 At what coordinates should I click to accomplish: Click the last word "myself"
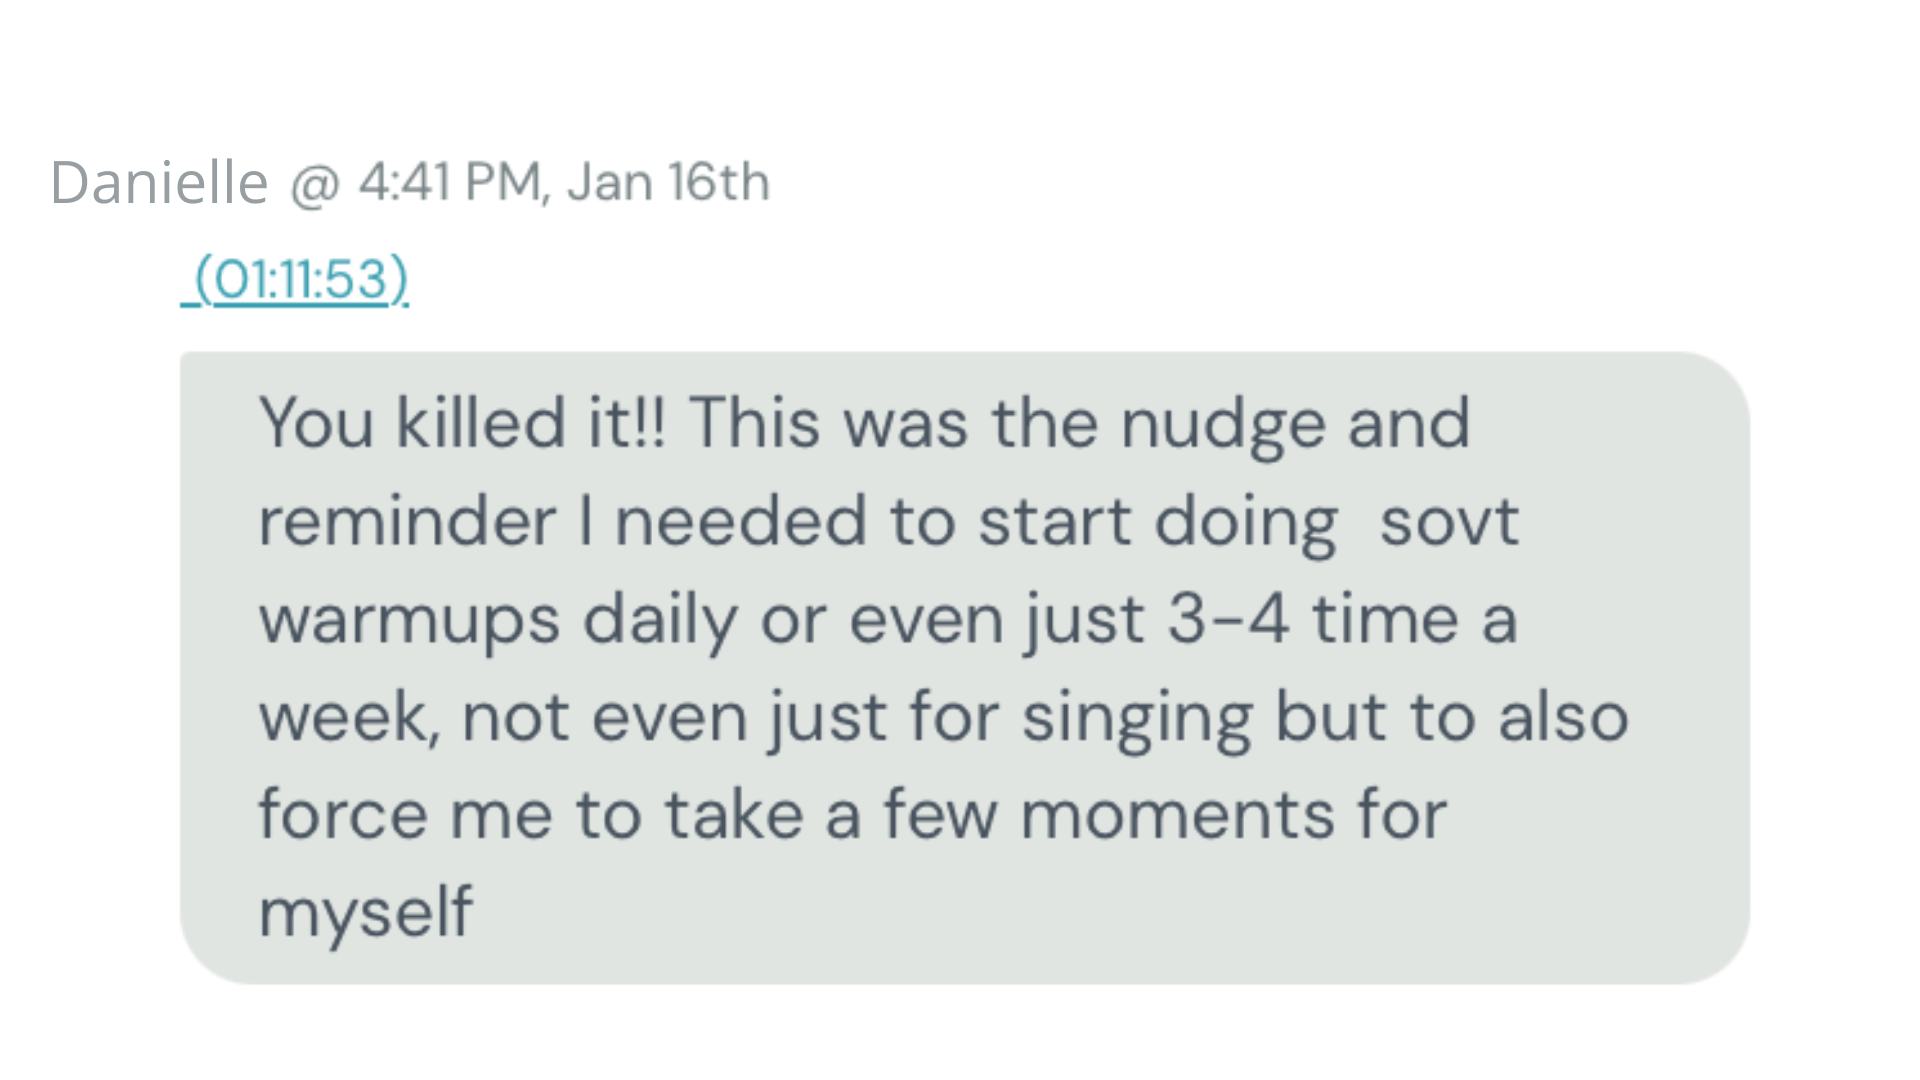click(x=365, y=913)
